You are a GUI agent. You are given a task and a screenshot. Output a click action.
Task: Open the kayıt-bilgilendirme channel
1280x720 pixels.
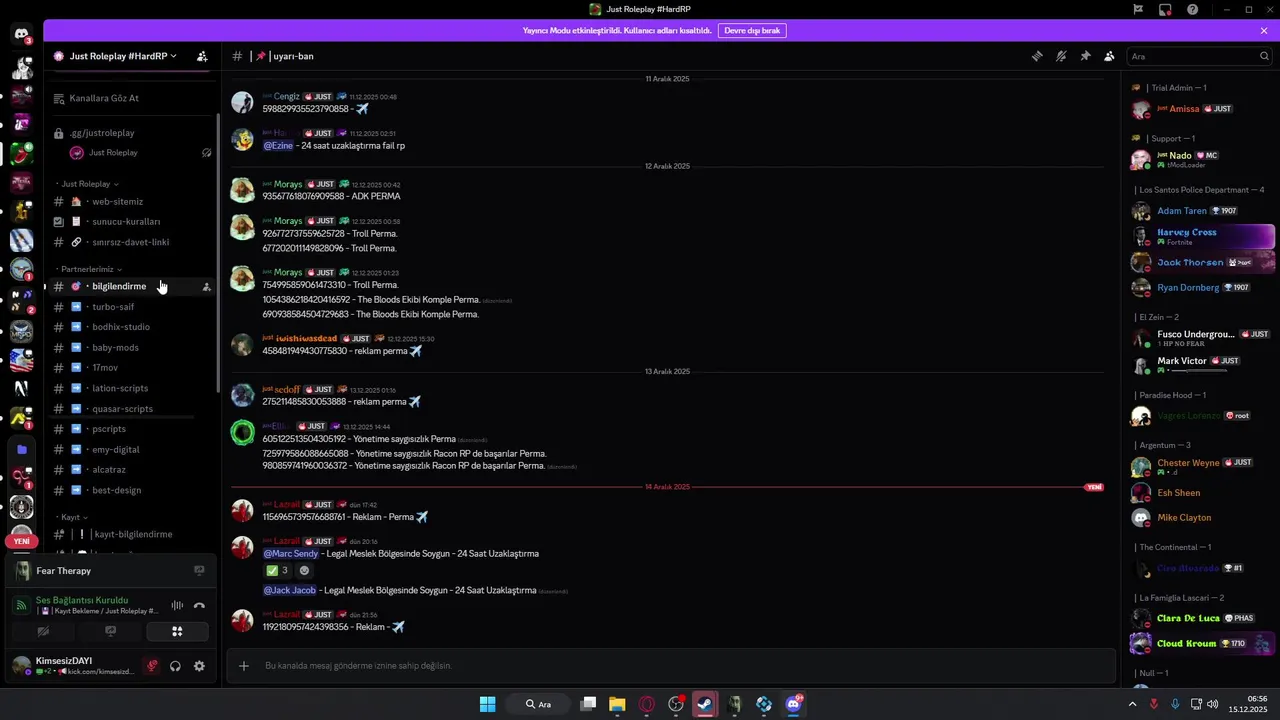point(130,534)
